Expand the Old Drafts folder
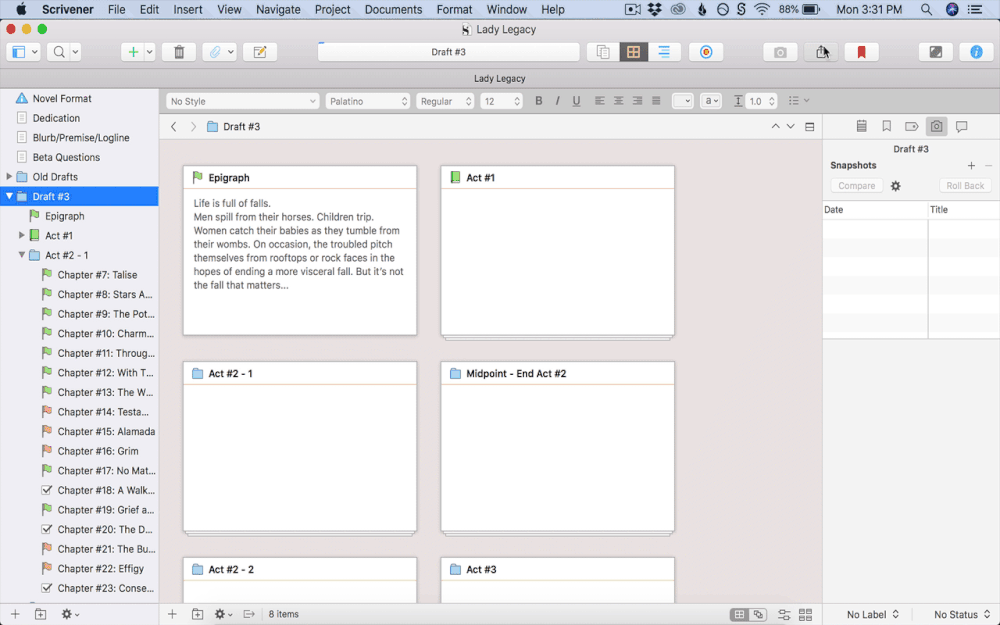 click(x=9, y=177)
